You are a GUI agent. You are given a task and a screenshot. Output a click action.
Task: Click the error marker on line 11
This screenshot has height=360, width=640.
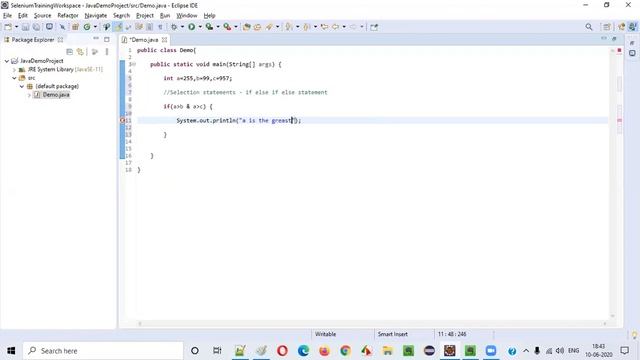tap(122, 120)
